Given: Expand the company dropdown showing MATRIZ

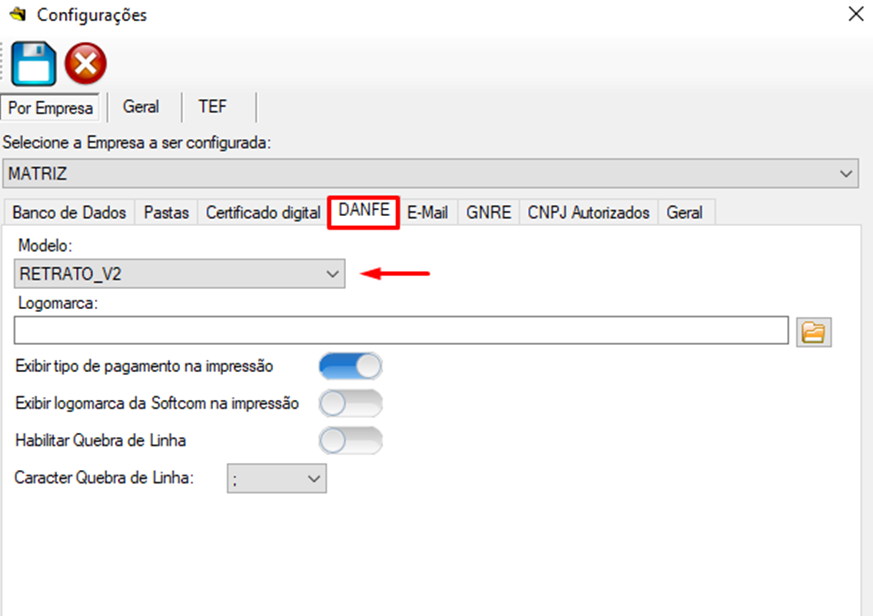Looking at the screenshot, I should (x=430, y=174).
